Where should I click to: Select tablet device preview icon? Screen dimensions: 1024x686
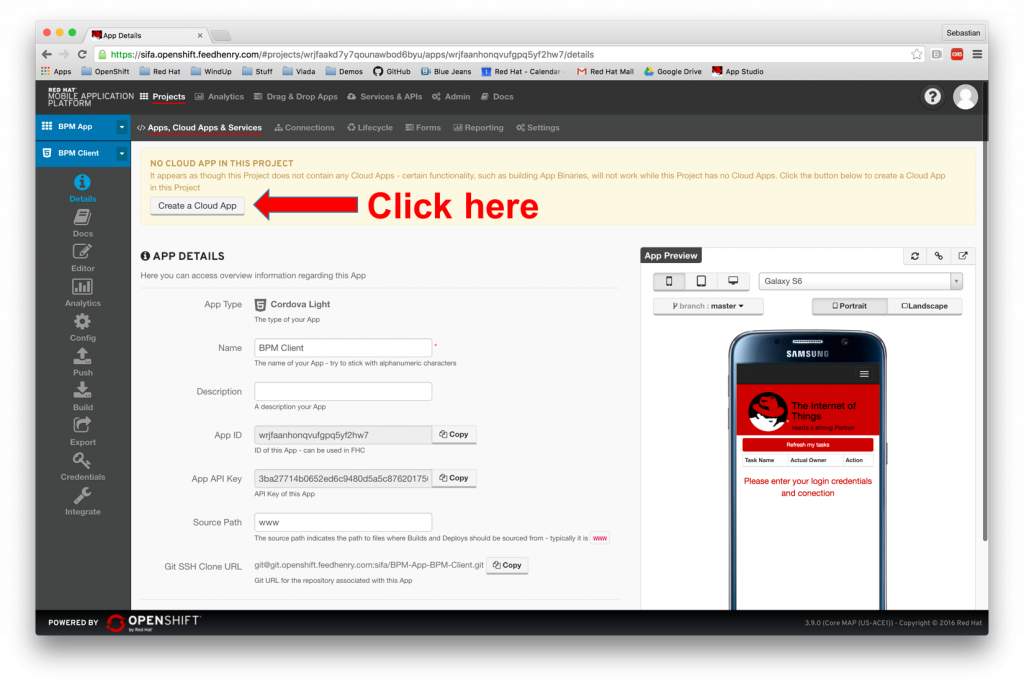pos(701,281)
